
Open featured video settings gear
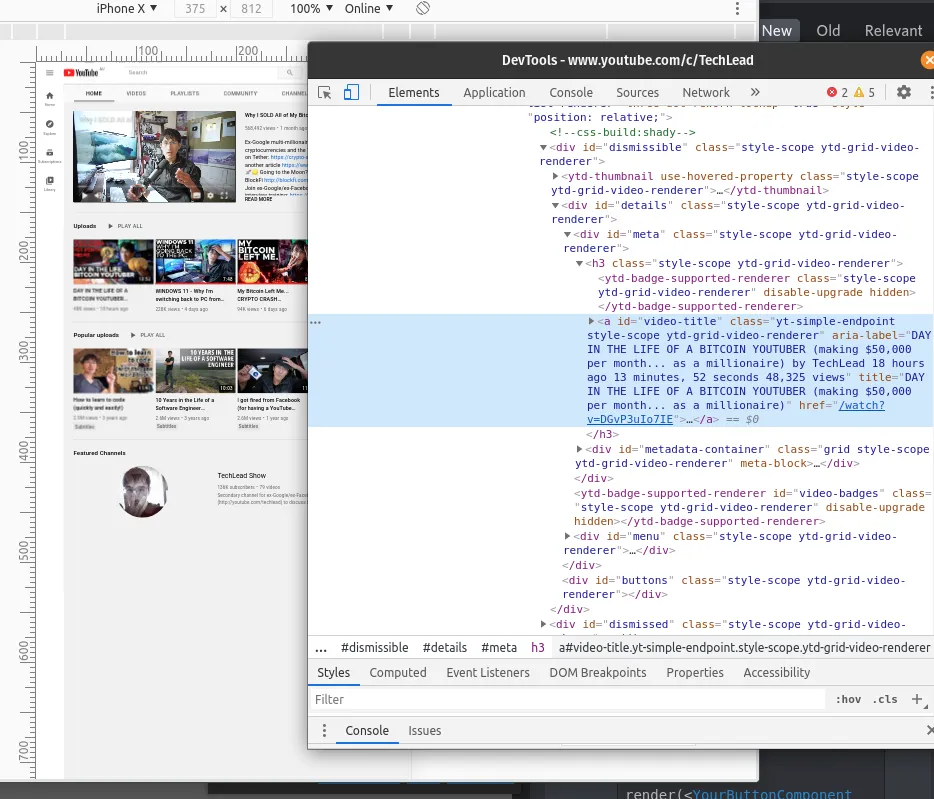[210, 195]
